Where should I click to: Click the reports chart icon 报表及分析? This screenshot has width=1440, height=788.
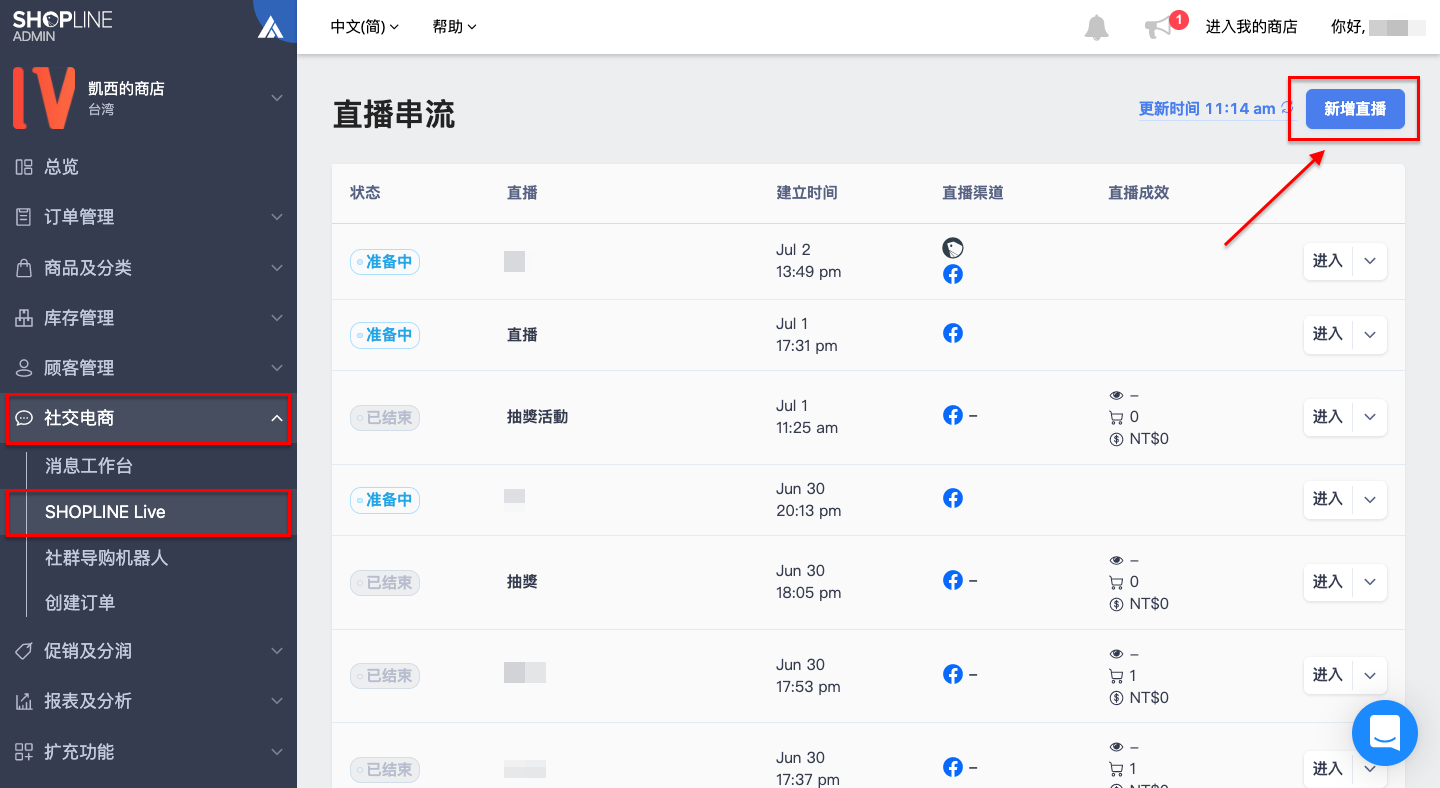[x=24, y=701]
